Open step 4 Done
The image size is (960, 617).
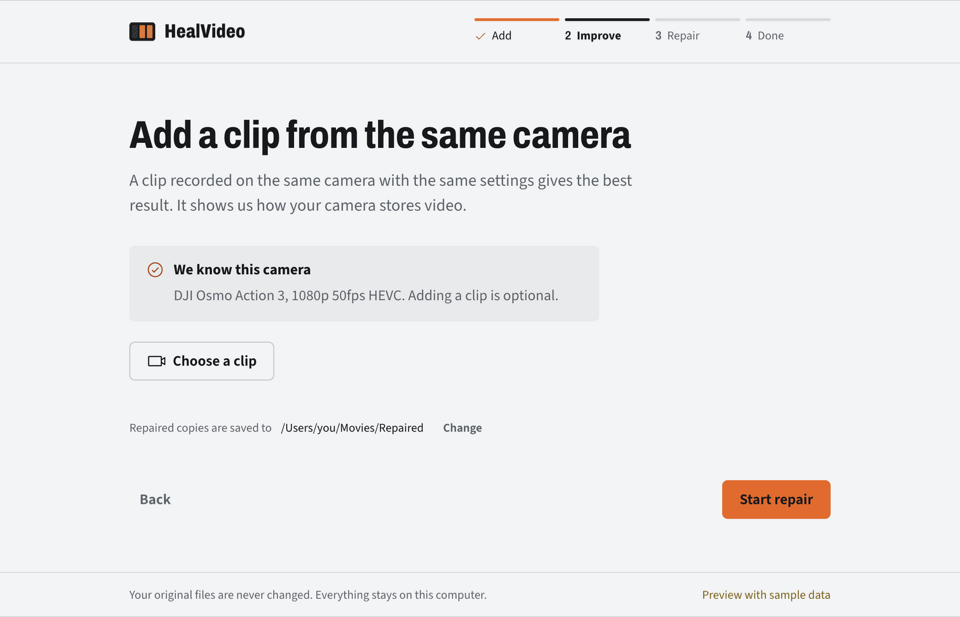(788, 31)
